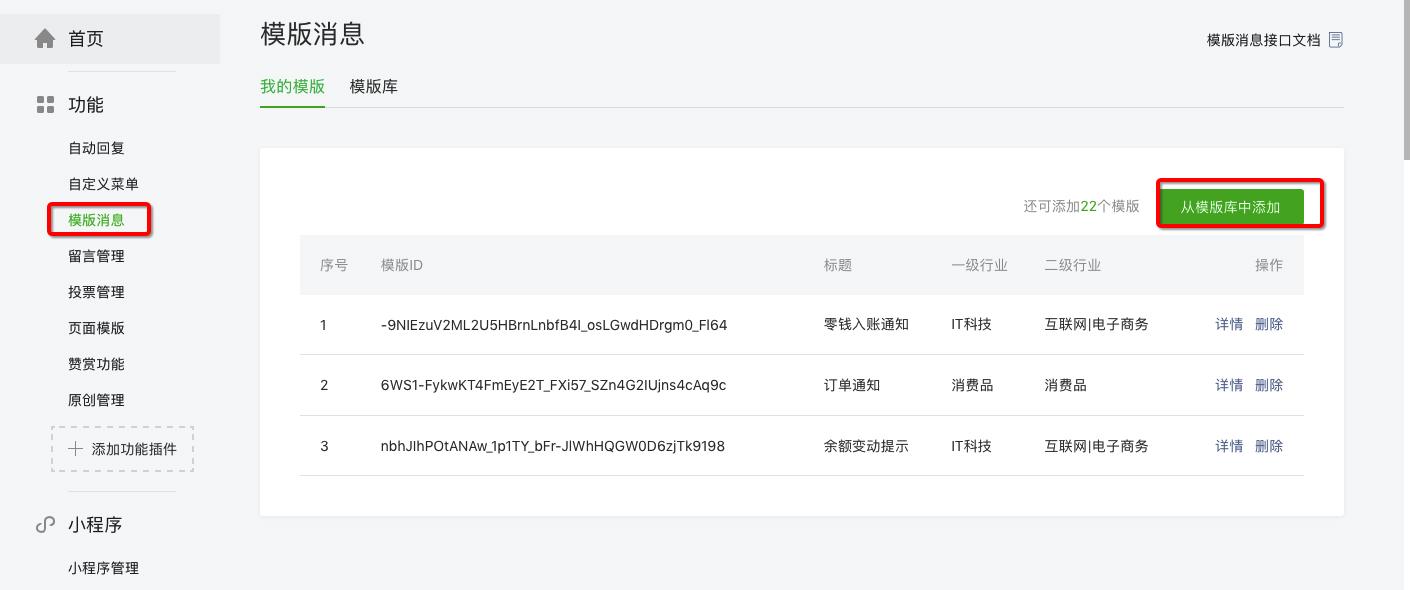Image resolution: width=1410 pixels, height=590 pixels.
Task: Delete the 余额变动提示 template
Action: coord(1269,446)
